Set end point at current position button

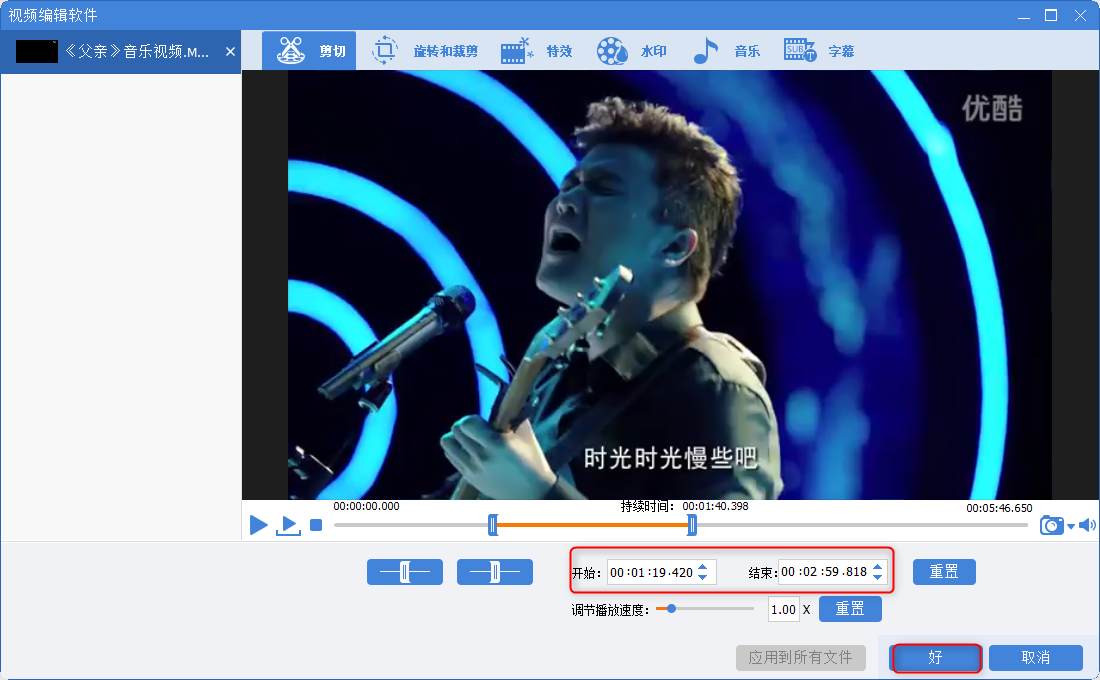click(495, 572)
